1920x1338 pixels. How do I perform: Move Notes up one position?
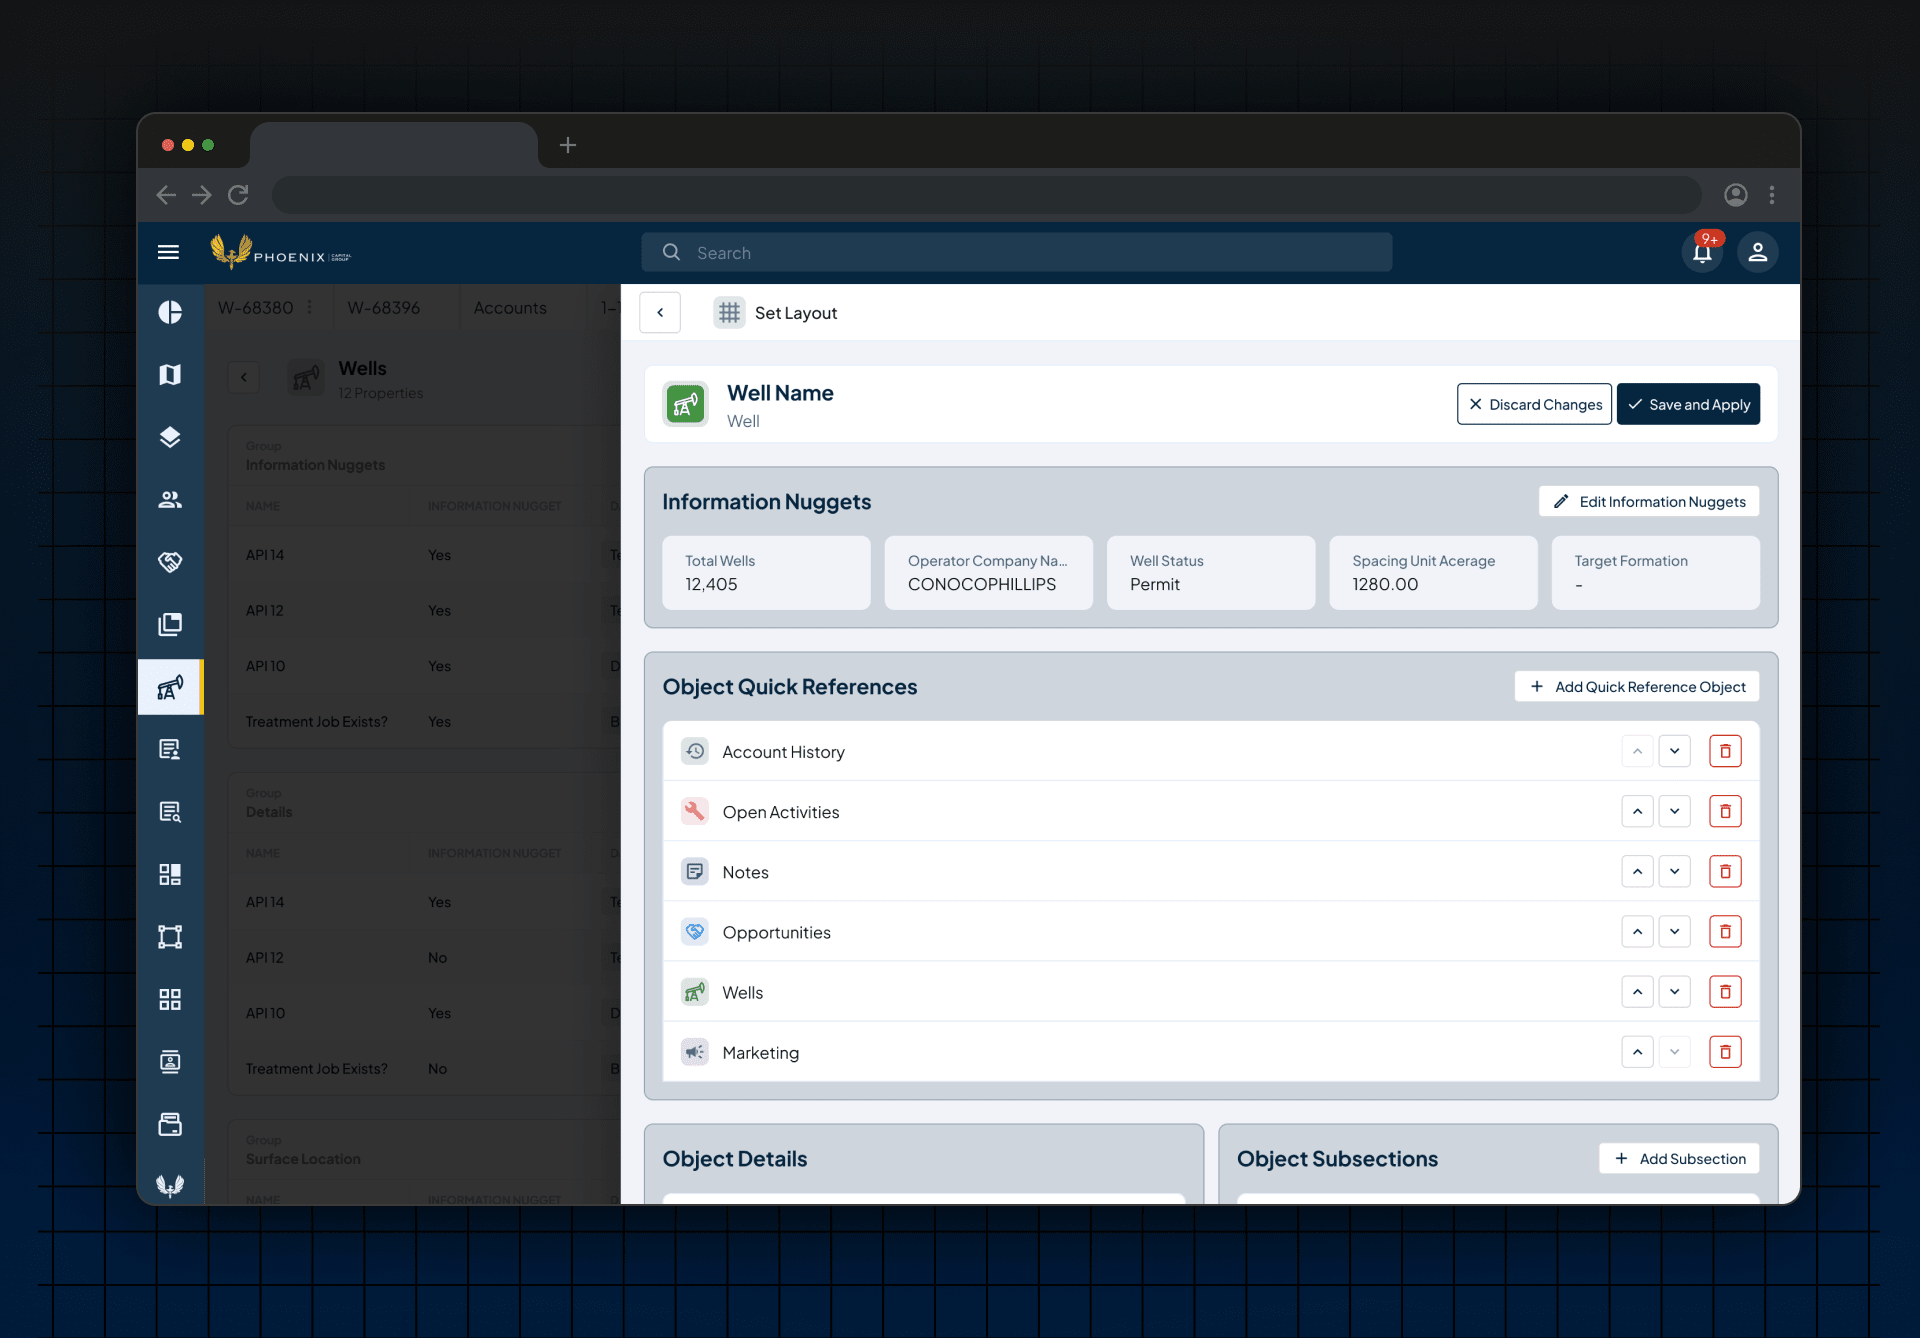coord(1637,871)
